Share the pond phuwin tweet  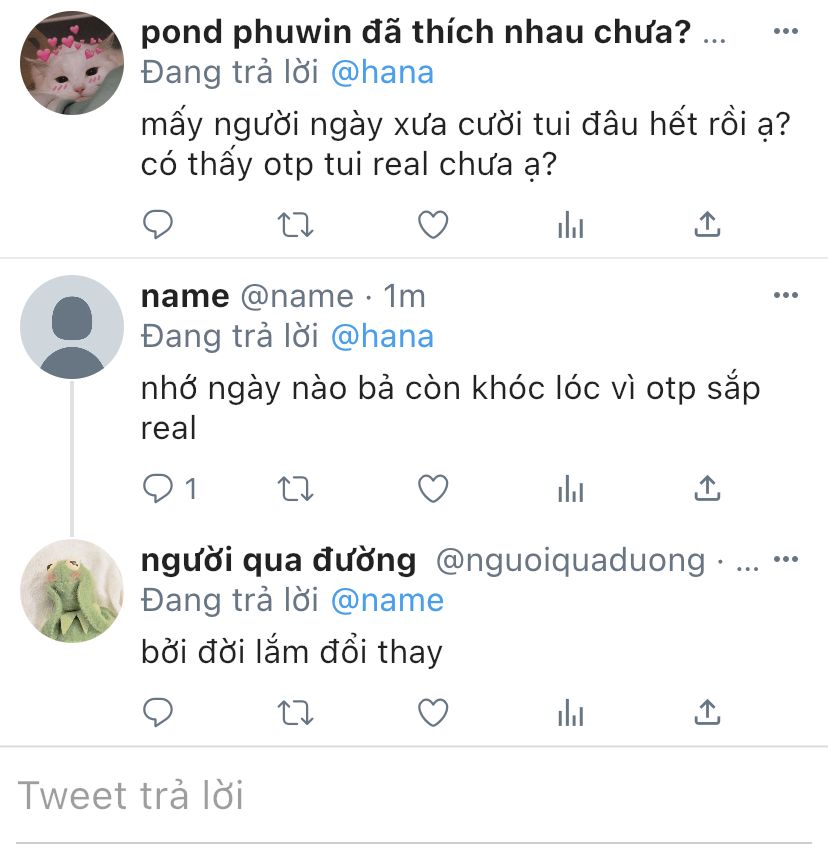coord(707,224)
